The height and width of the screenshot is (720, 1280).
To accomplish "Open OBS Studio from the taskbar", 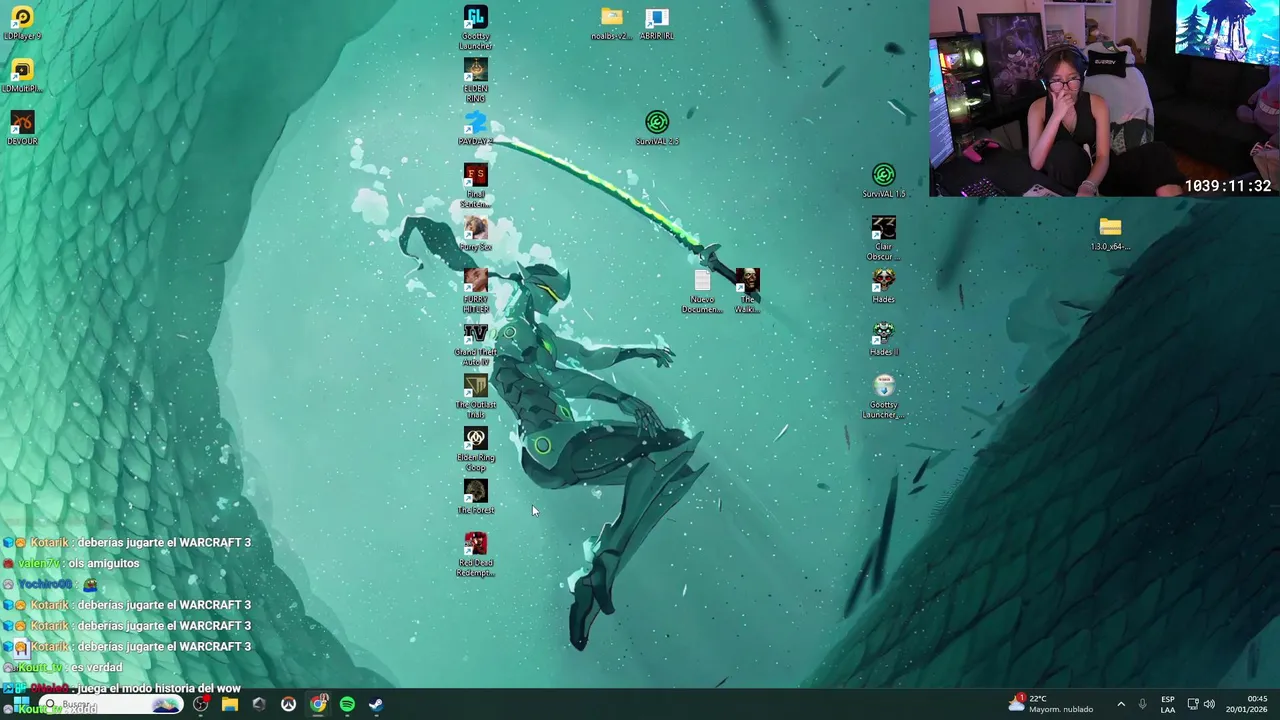I will (x=201, y=705).
